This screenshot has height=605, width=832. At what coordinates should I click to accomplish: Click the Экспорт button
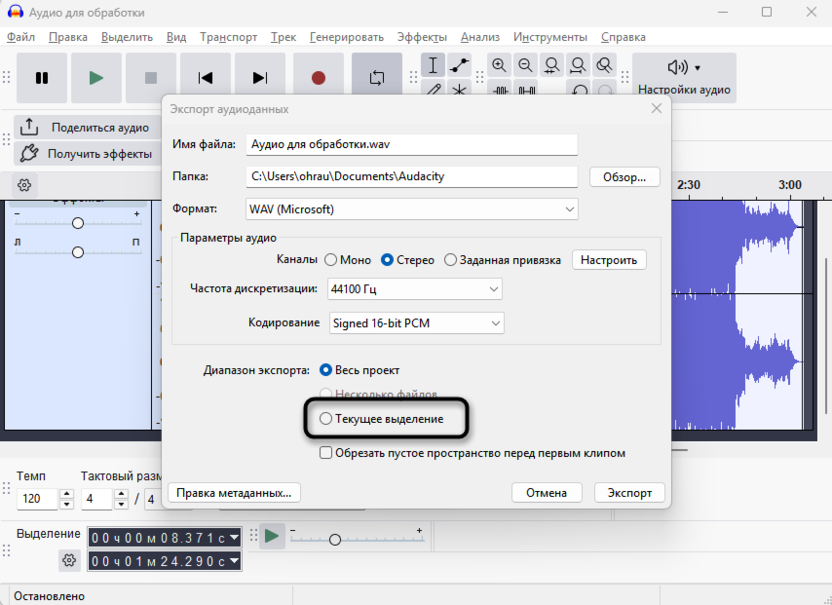629,493
